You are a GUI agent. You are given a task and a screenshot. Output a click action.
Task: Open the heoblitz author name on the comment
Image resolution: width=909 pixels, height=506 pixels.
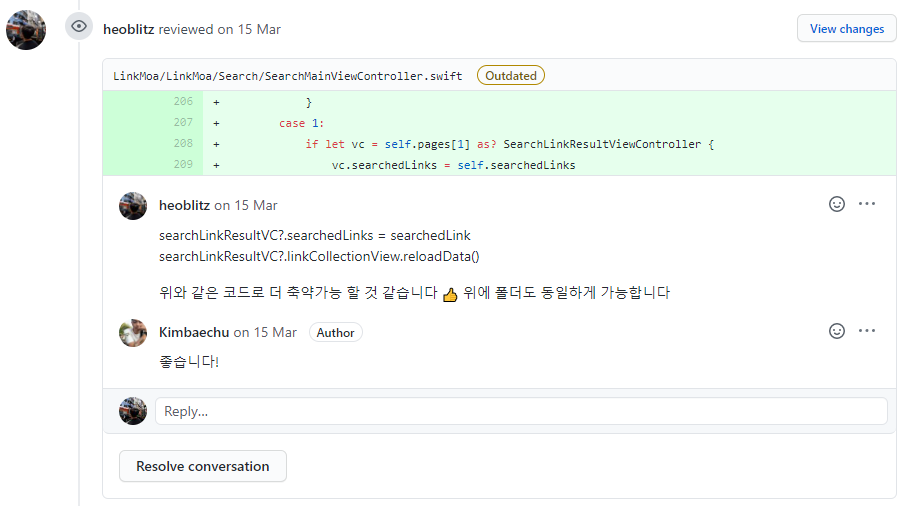click(x=184, y=205)
